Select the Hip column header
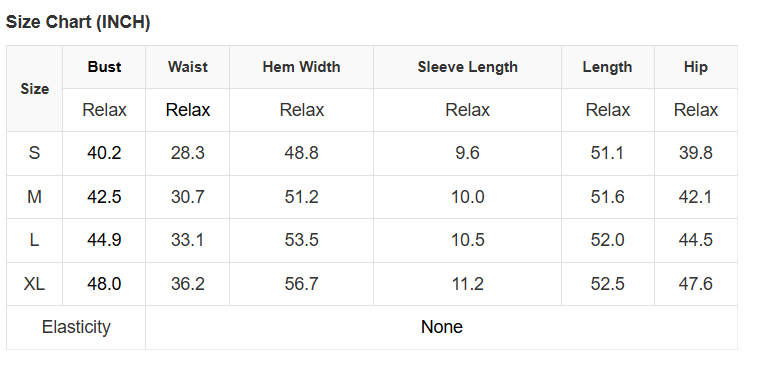 [696, 67]
